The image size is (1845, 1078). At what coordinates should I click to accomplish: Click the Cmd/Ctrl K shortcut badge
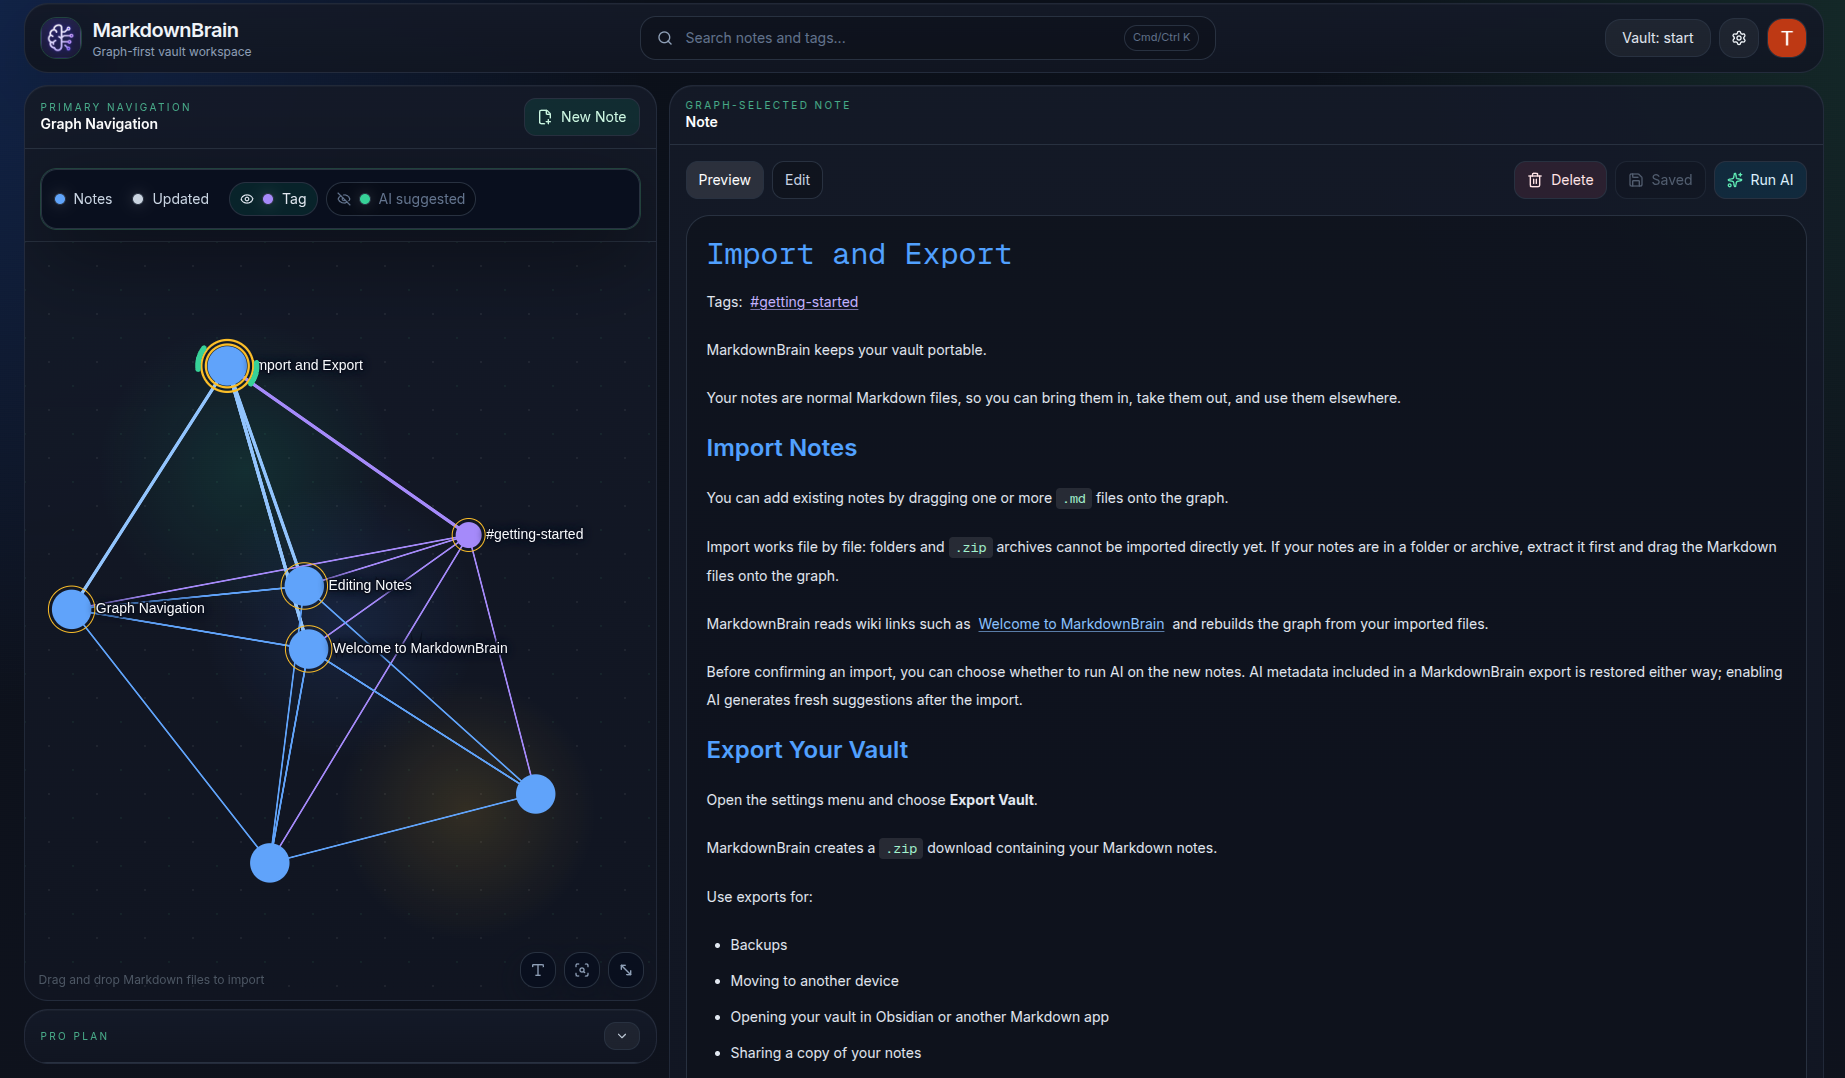coord(1161,38)
